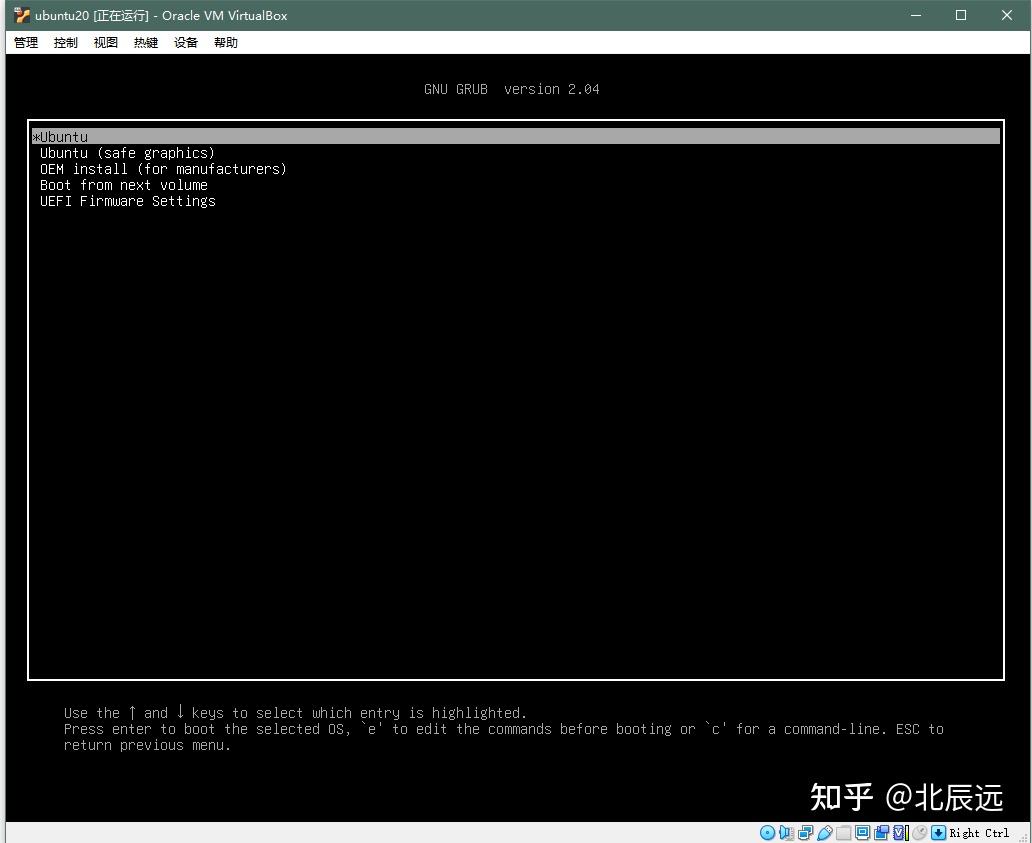Open the 帮助 menu
Screen dimensions: 1032x843
coord(226,43)
